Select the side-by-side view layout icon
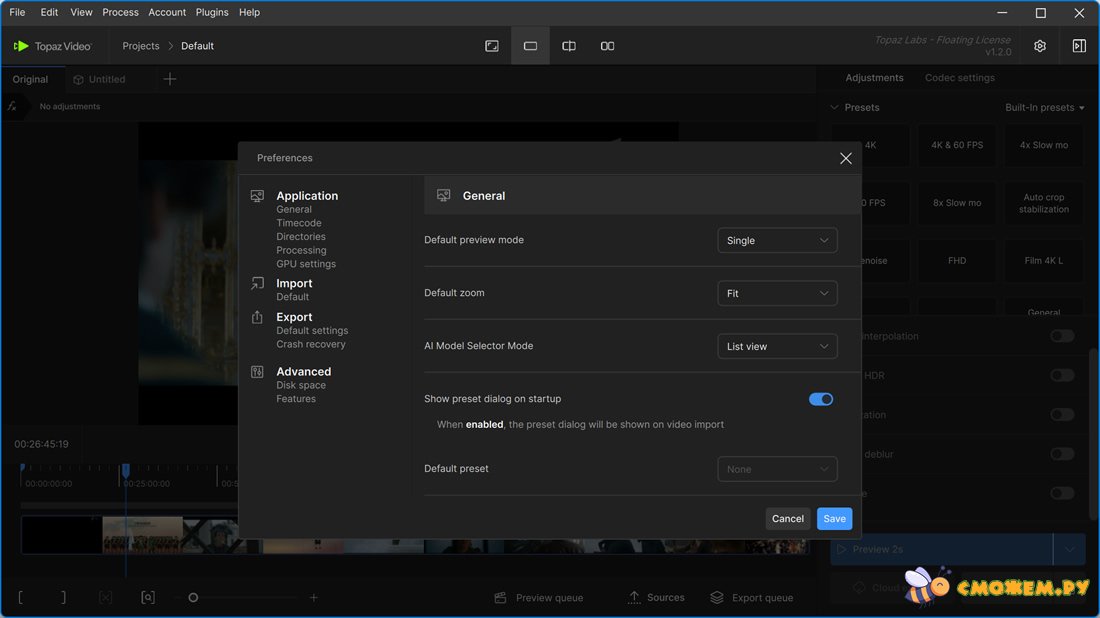The width and height of the screenshot is (1100, 618). 607,46
